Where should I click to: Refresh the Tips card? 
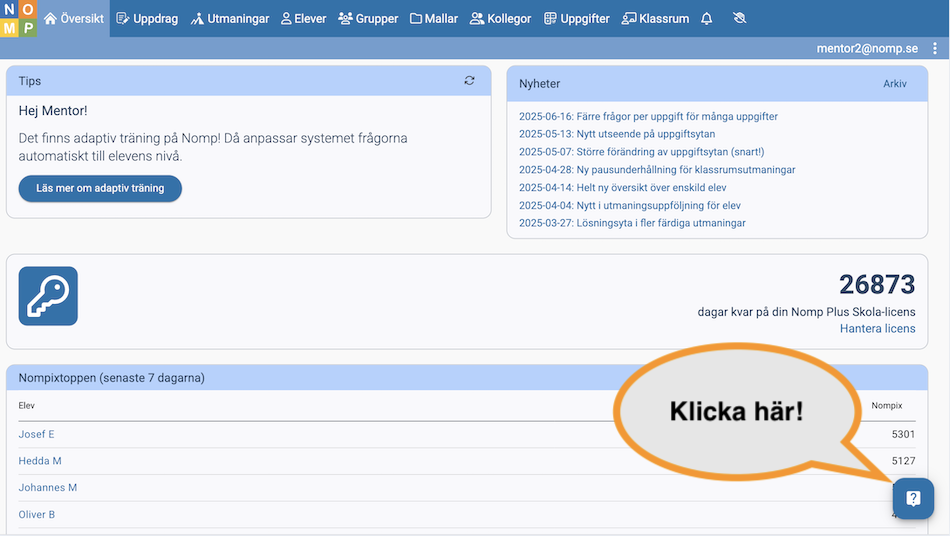[x=470, y=81]
